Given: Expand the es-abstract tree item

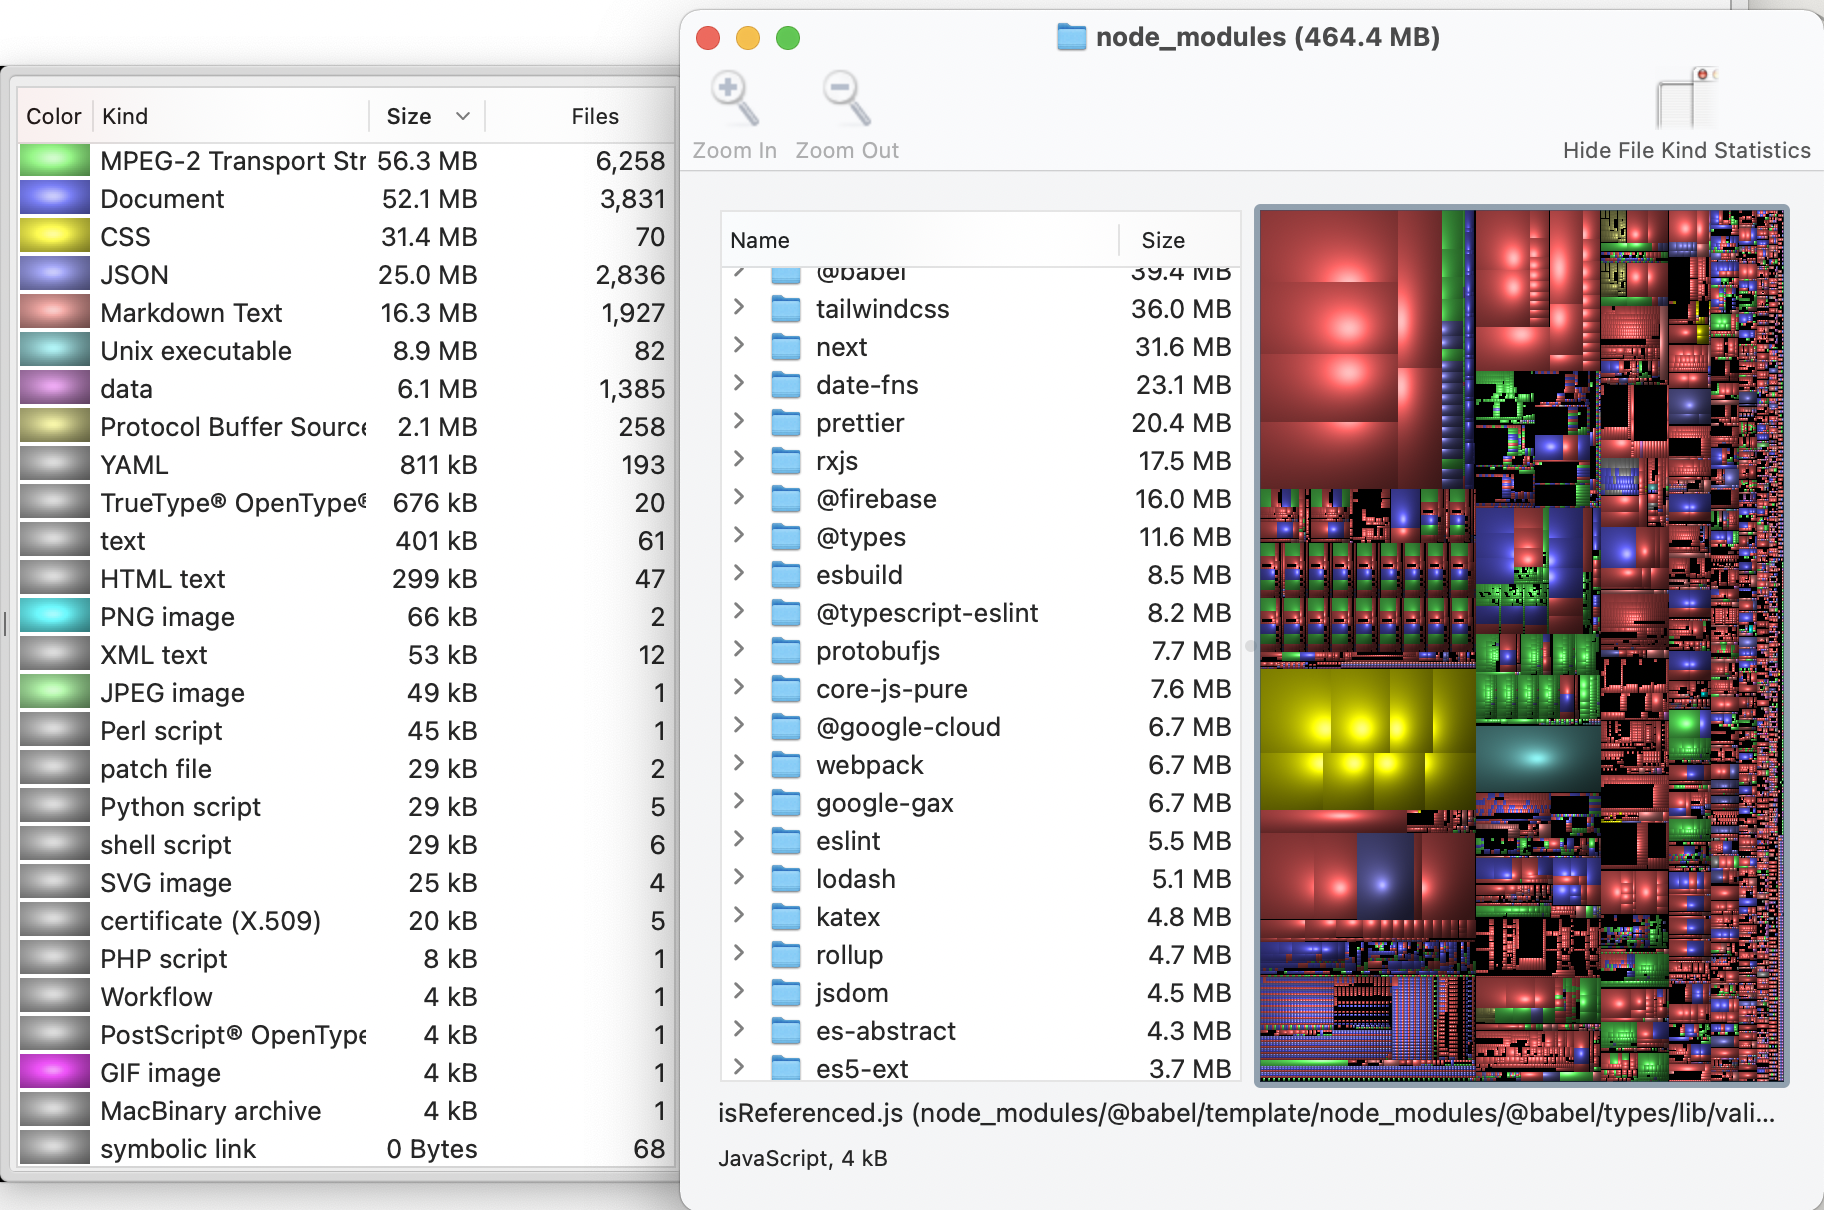Looking at the screenshot, I should [740, 1031].
